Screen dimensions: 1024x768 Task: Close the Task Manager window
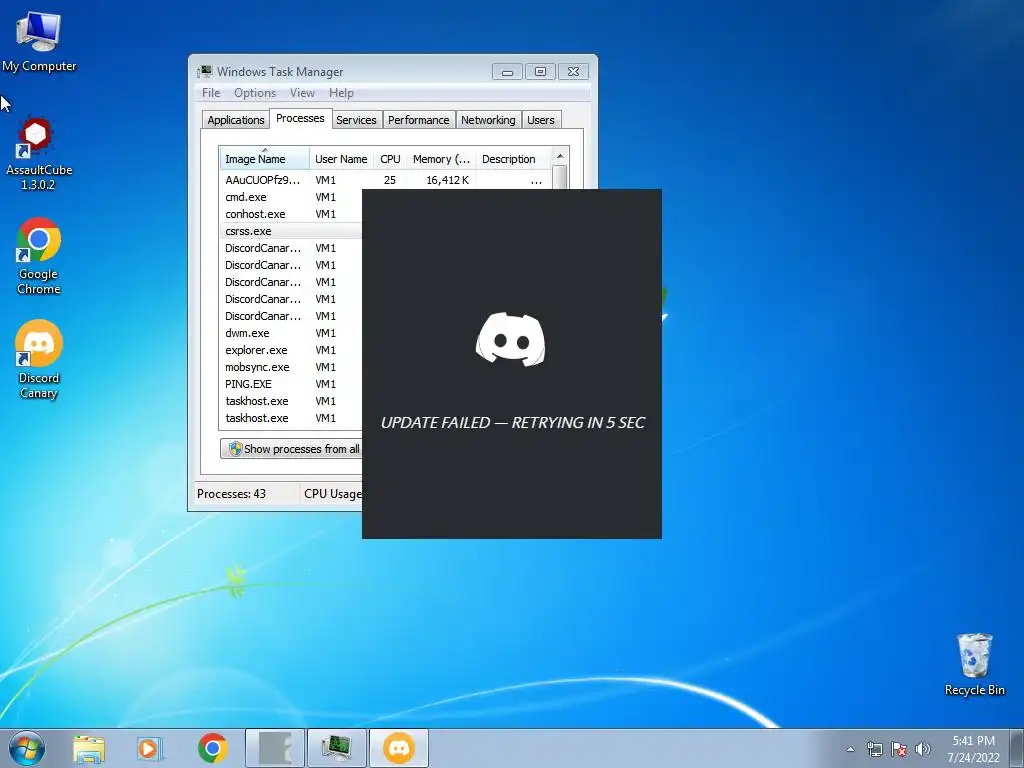573,71
